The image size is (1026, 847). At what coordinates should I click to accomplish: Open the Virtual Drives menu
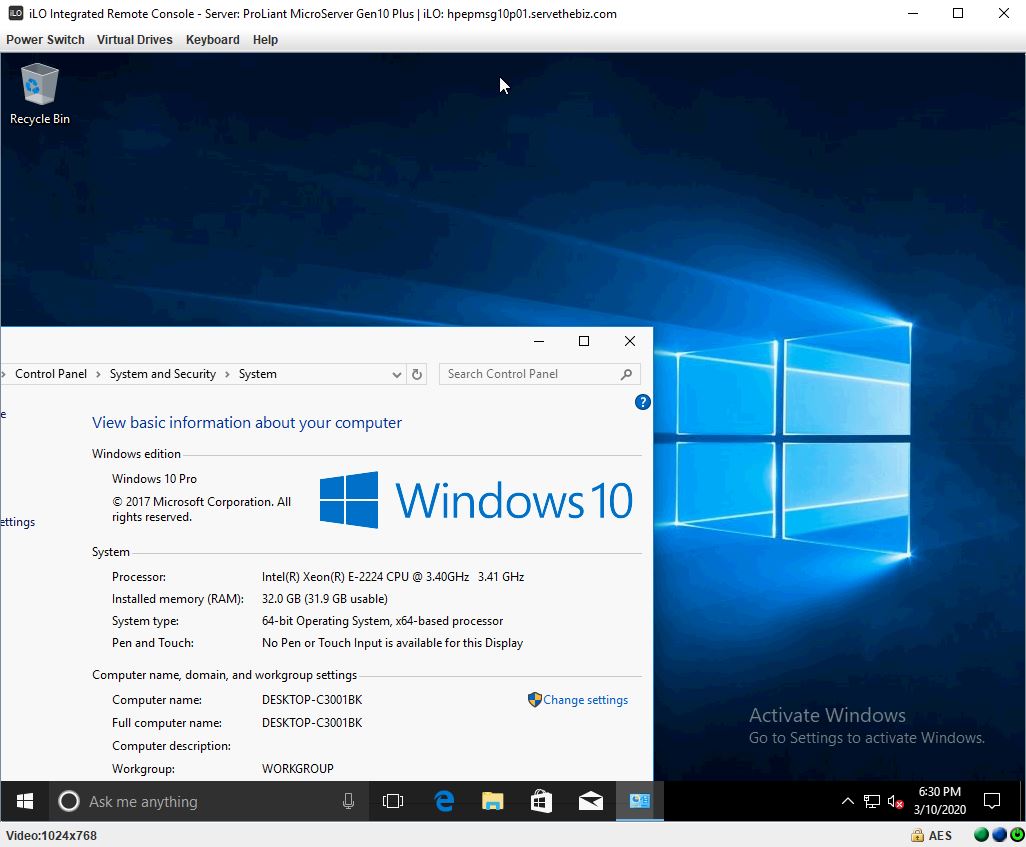(x=134, y=40)
